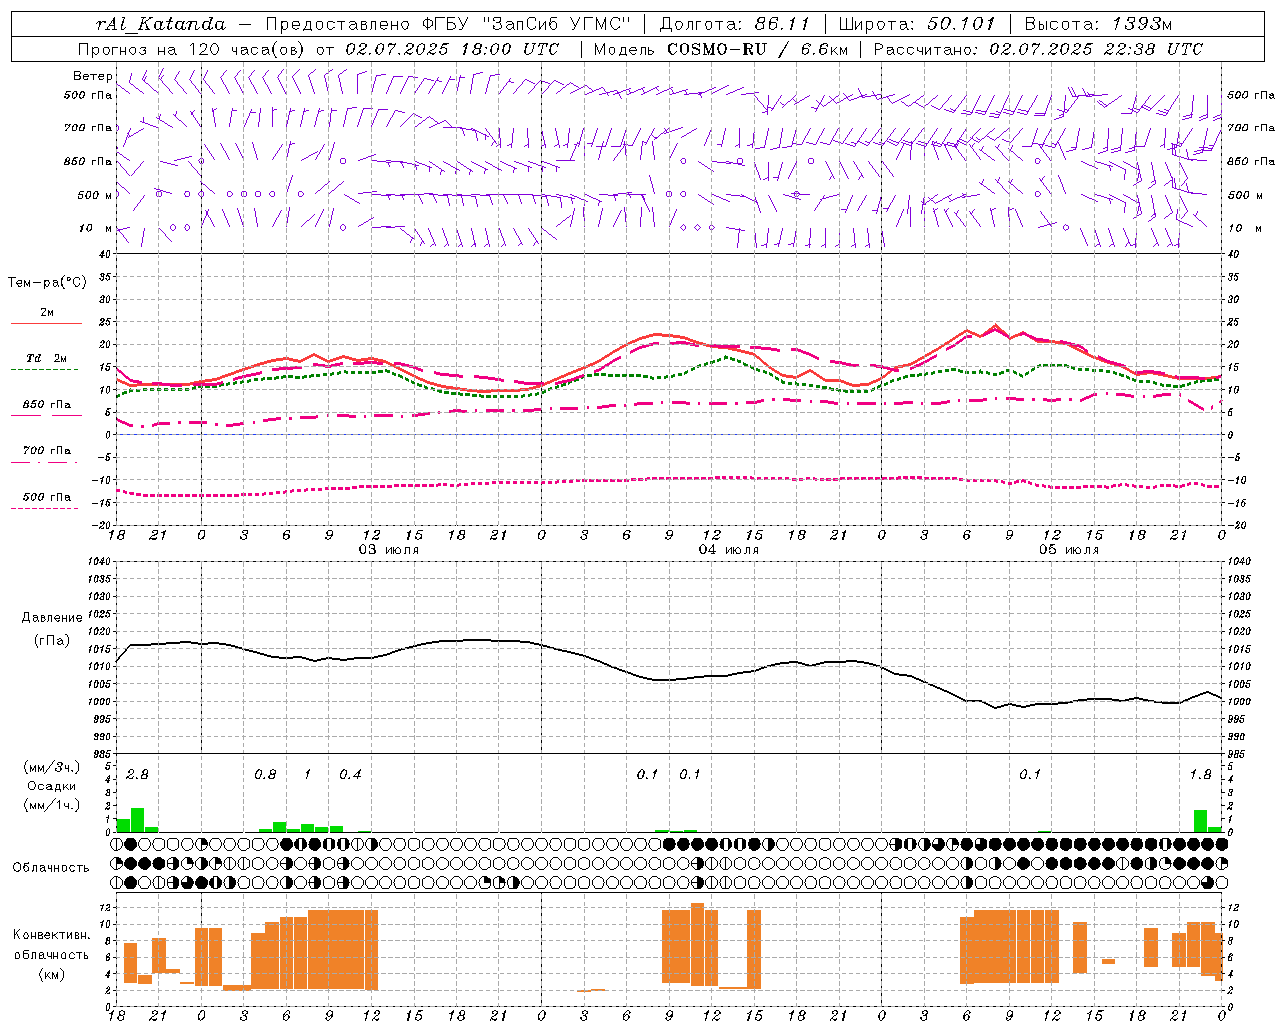
Task: Click the '0.4' precipitation amount value
Action: pyautogui.click(x=350, y=774)
